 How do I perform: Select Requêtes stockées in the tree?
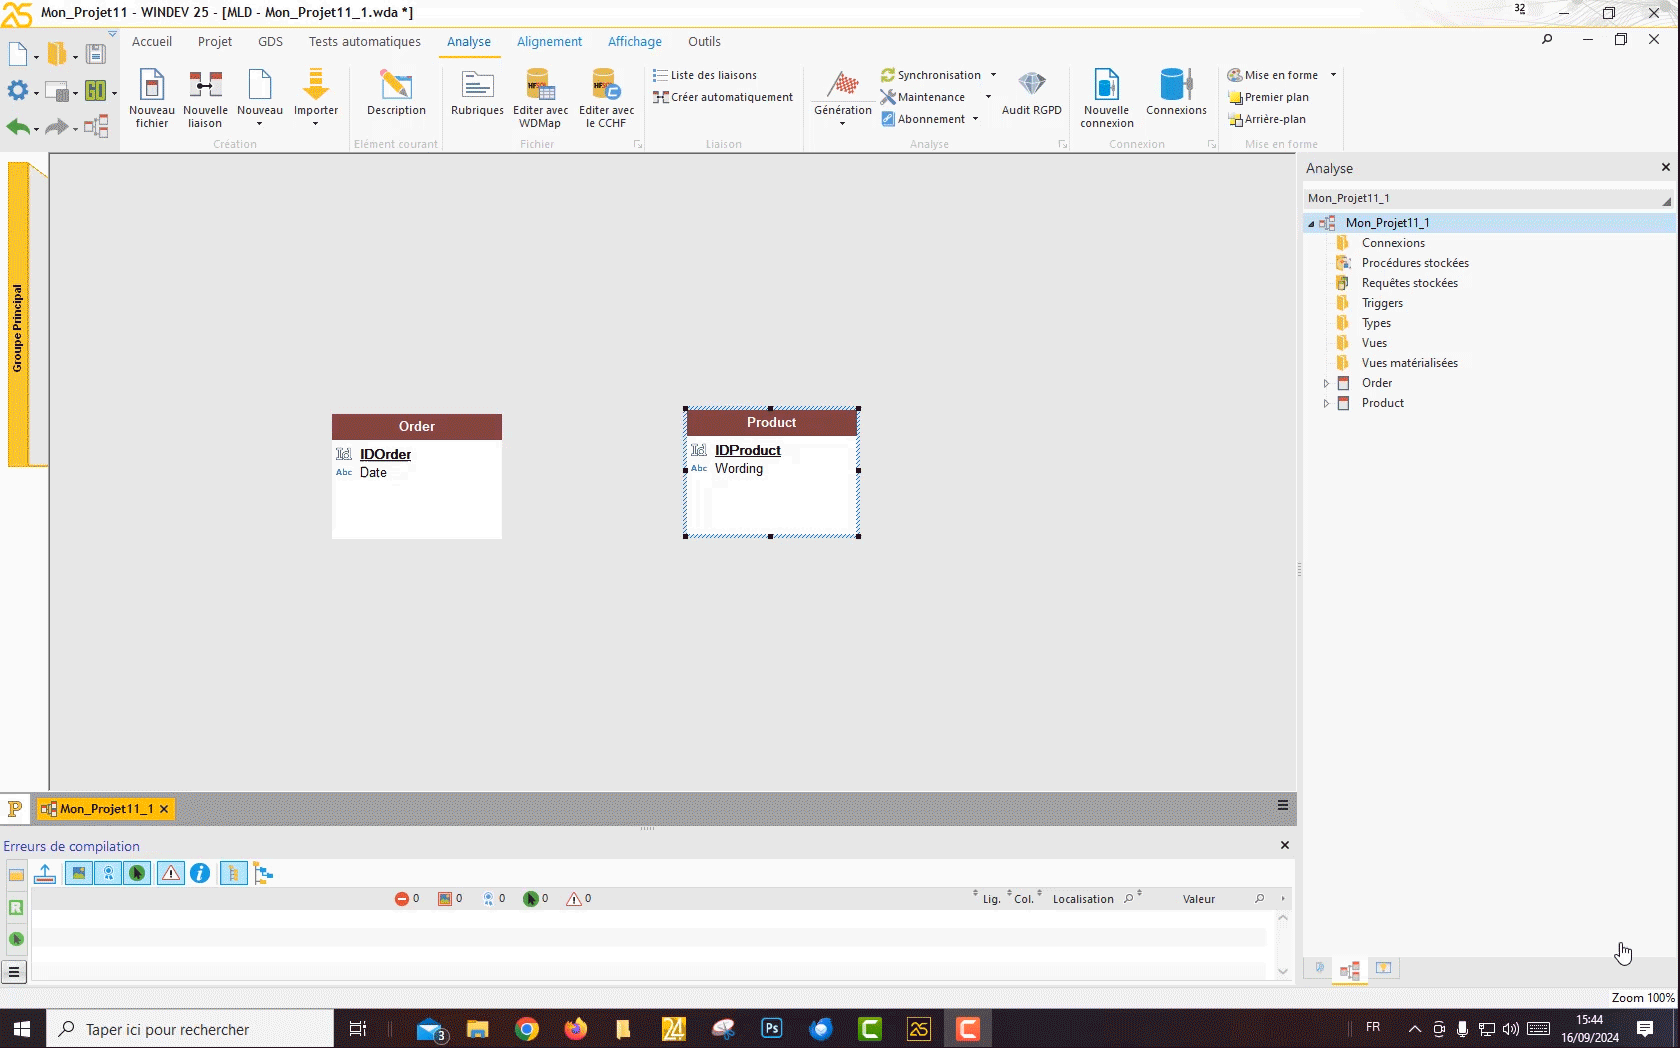(x=1409, y=283)
